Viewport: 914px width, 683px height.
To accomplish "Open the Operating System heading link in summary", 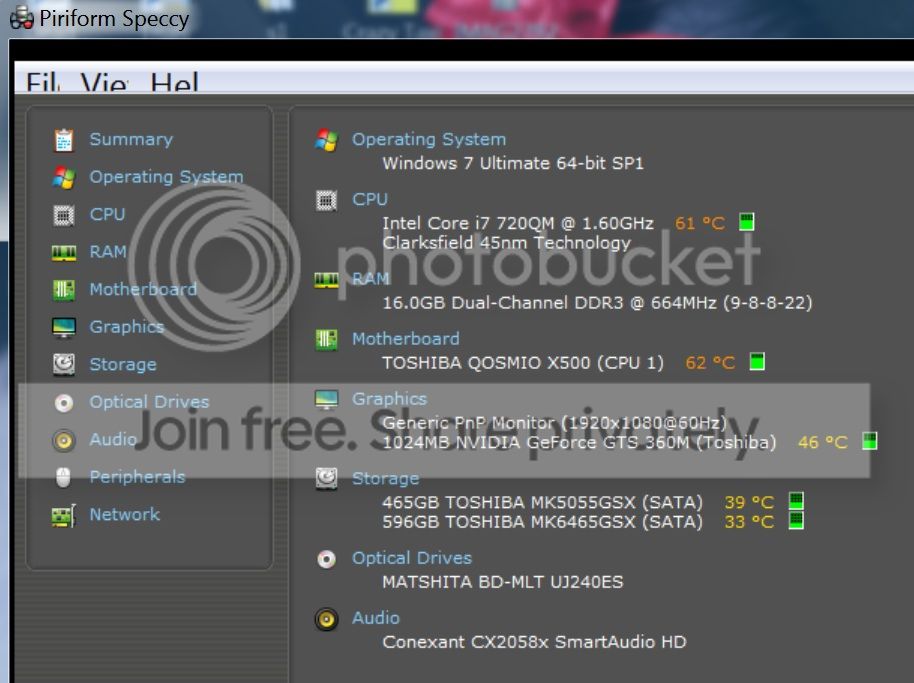I will [x=429, y=139].
